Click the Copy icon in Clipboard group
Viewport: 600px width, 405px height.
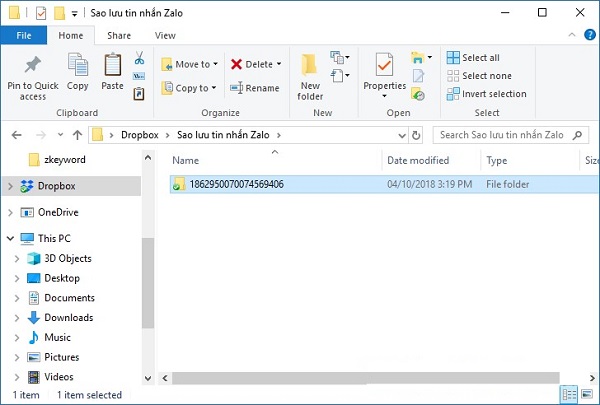[x=77, y=68]
